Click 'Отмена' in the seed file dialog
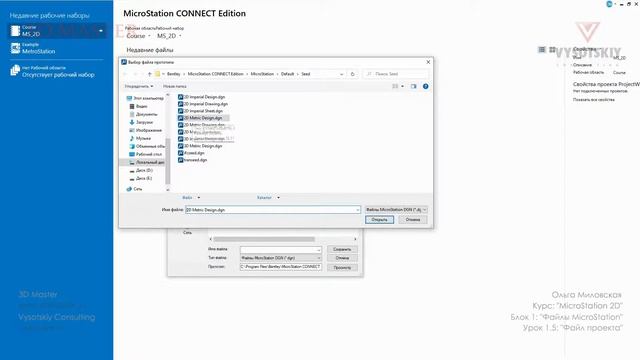The image size is (640, 360). coord(413,220)
